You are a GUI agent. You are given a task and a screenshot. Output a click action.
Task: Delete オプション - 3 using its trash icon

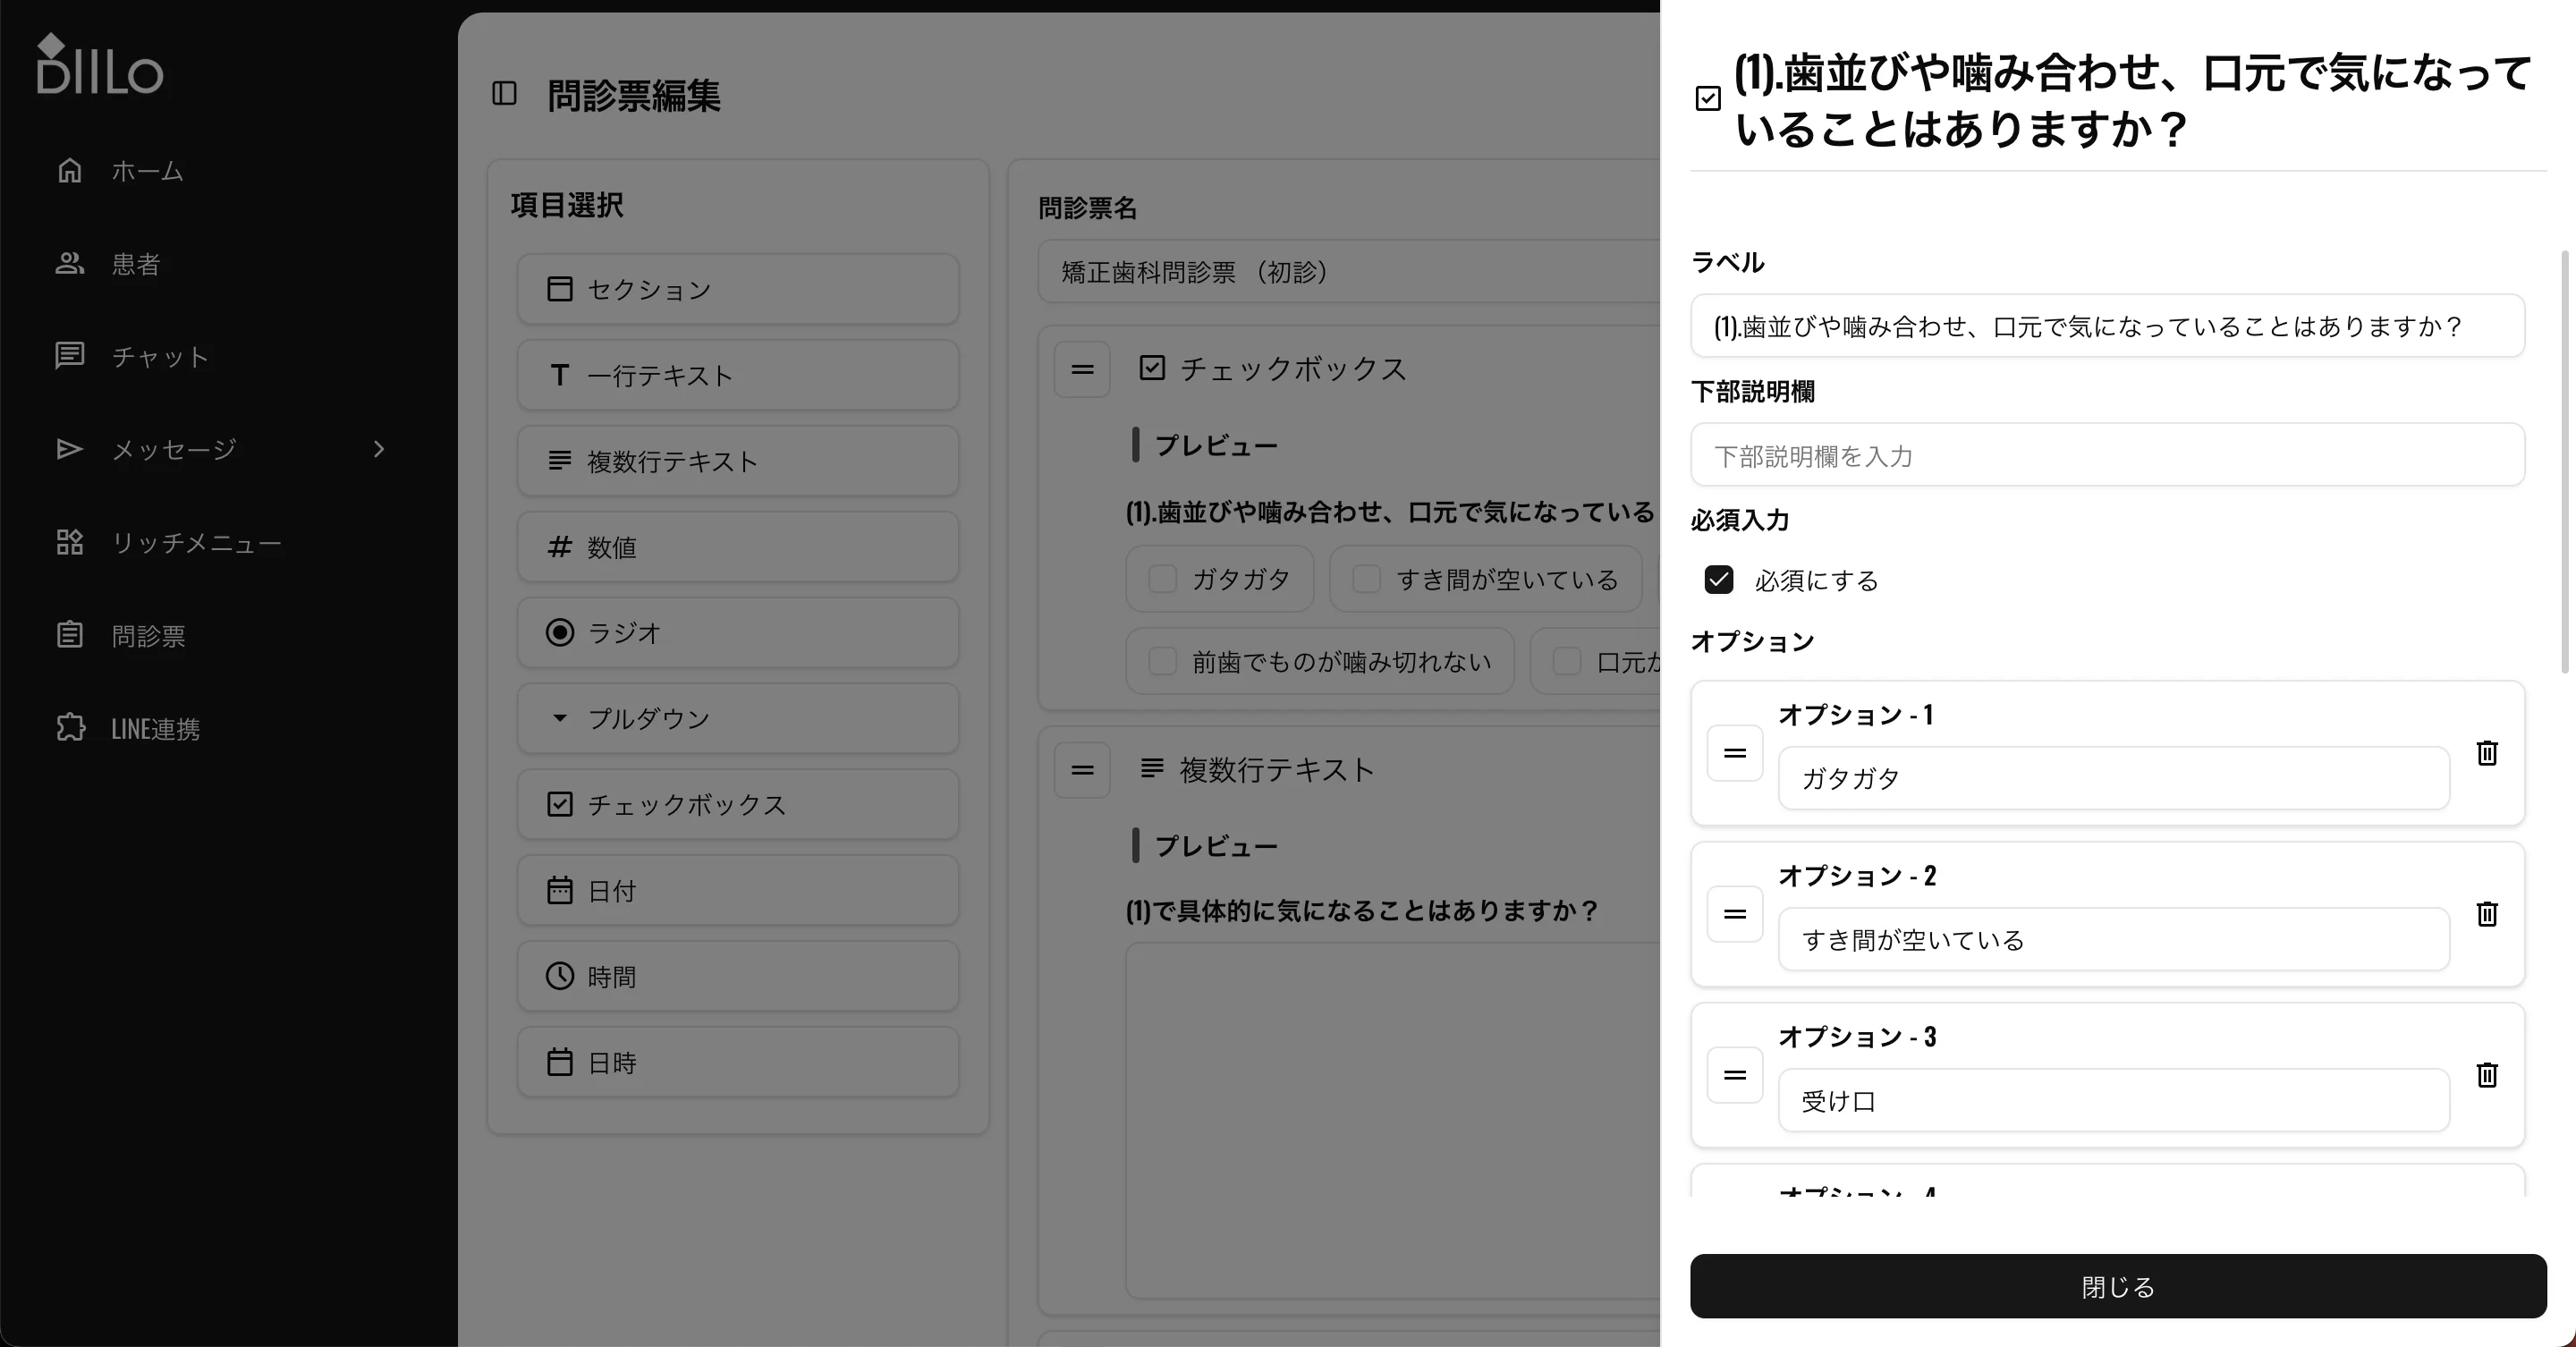[2487, 1075]
